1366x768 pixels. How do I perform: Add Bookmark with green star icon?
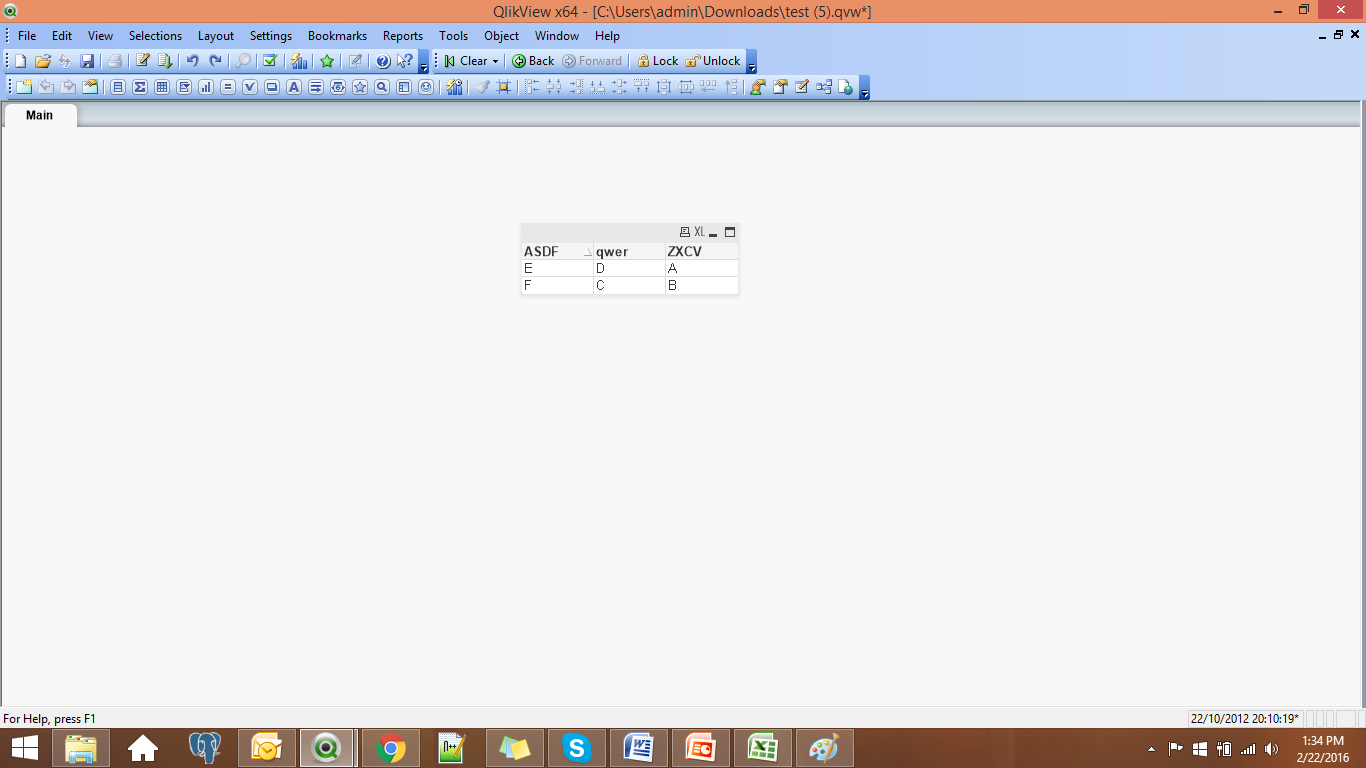327,61
